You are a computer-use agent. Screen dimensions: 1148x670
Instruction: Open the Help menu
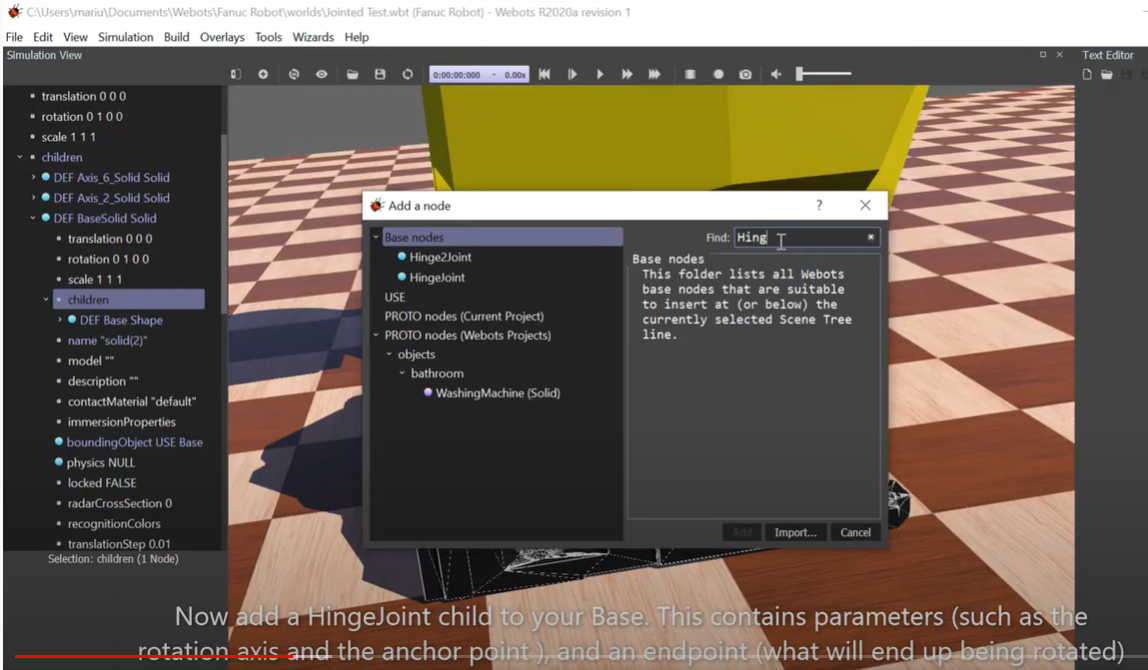point(357,37)
